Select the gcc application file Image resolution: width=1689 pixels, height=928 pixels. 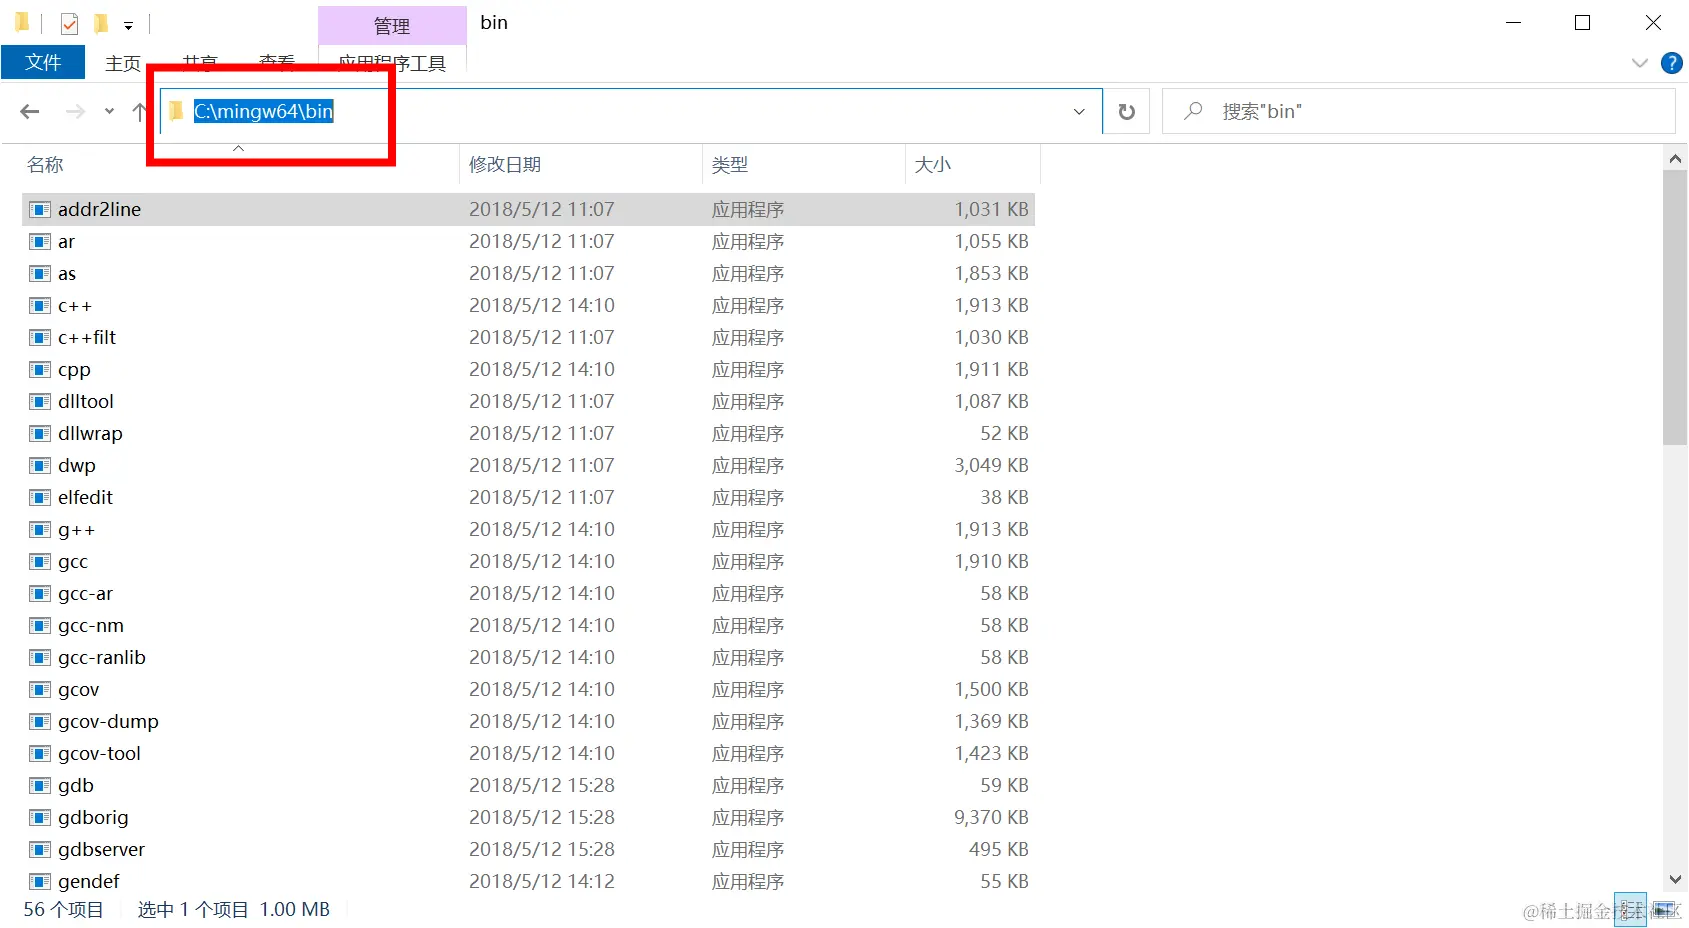point(73,561)
